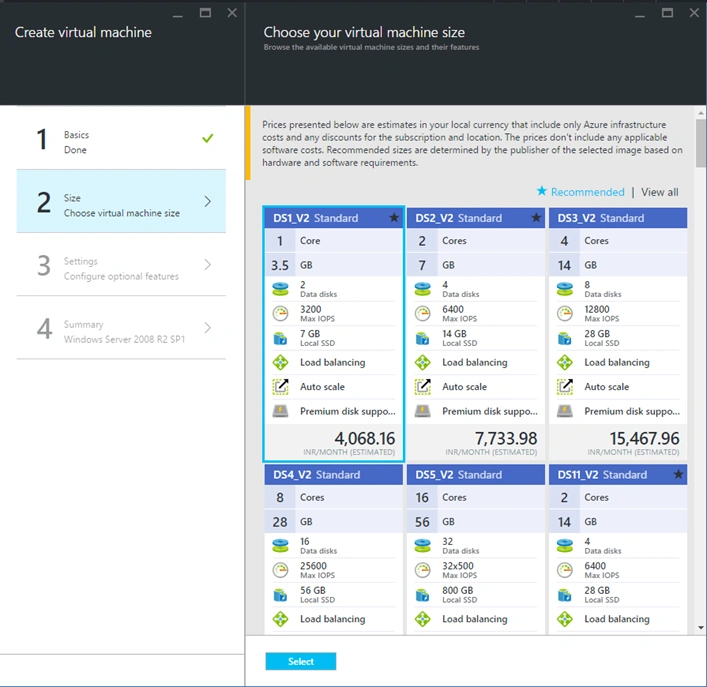
Task: Click the Max IOPS gauge icon in DS5_V2 card
Action: 422,570
